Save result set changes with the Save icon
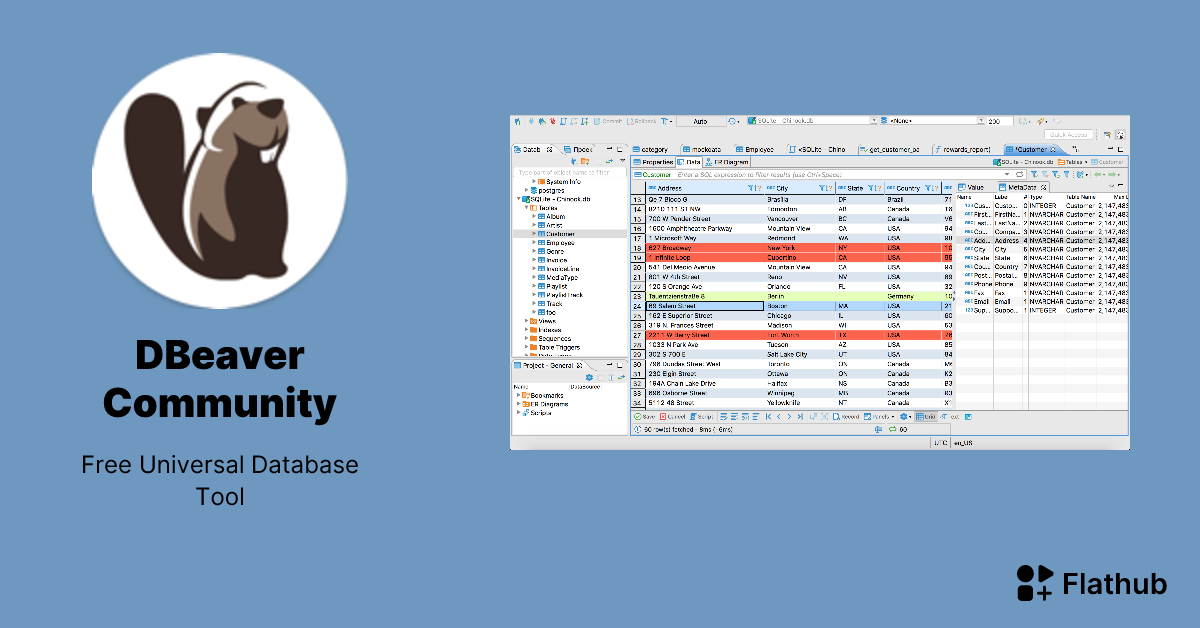The height and width of the screenshot is (628, 1200). coord(644,417)
